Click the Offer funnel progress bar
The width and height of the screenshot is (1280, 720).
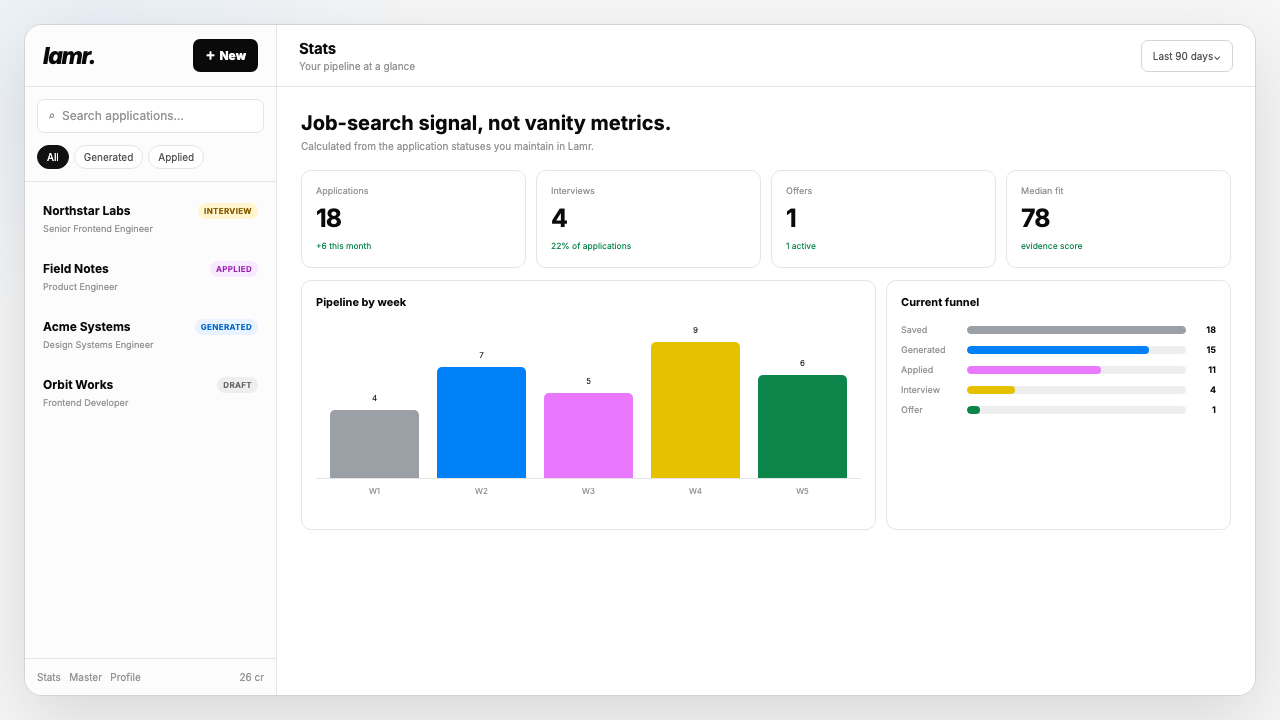[1076, 410]
